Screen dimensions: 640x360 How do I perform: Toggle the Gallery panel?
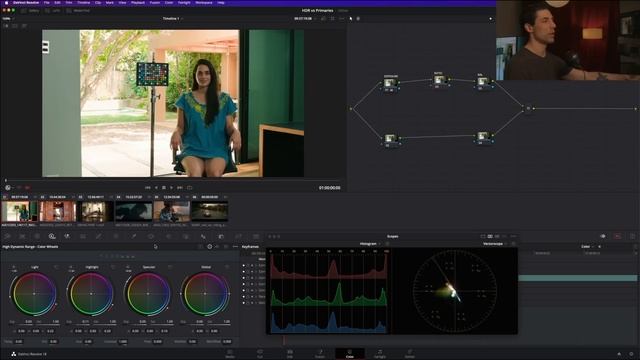[x=31, y=11]
